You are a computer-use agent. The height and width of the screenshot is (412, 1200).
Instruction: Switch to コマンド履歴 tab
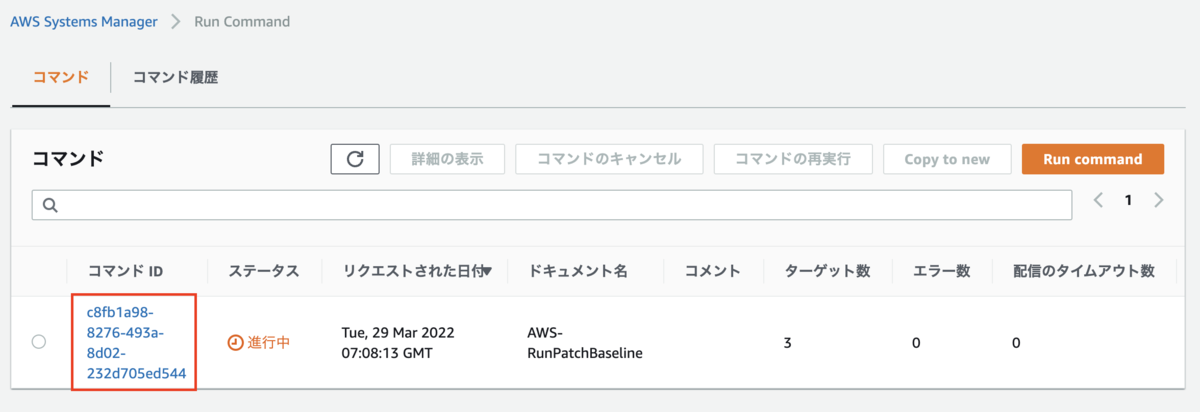pyautogui.click(x=175, y=77)
